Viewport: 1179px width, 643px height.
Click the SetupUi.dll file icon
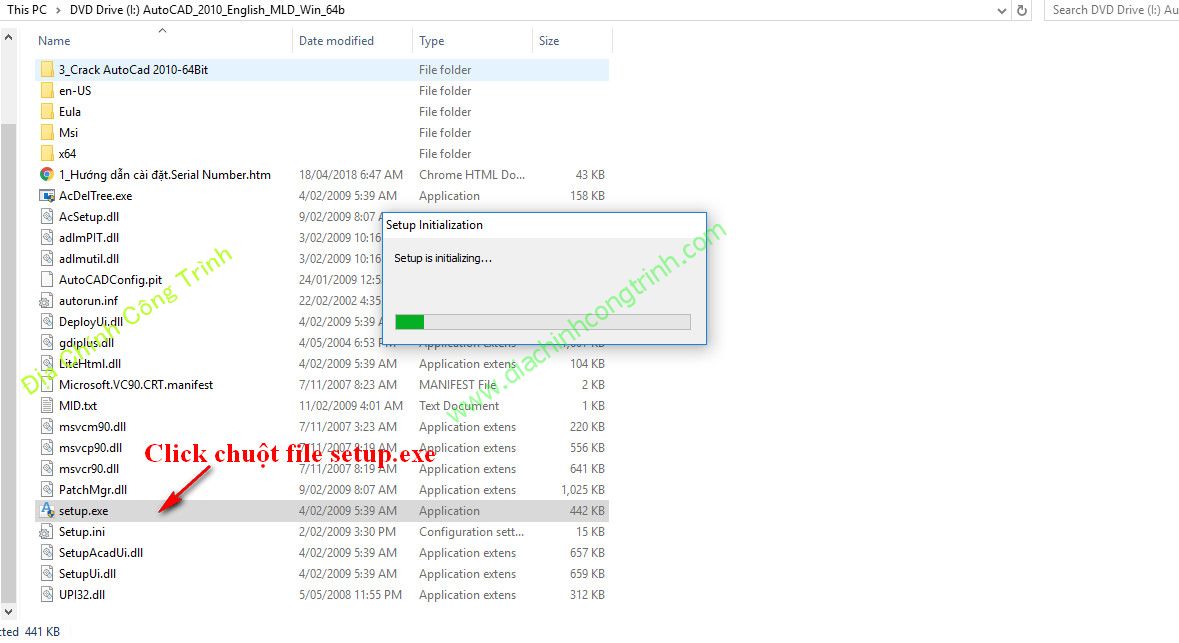[x=47, y=574]
